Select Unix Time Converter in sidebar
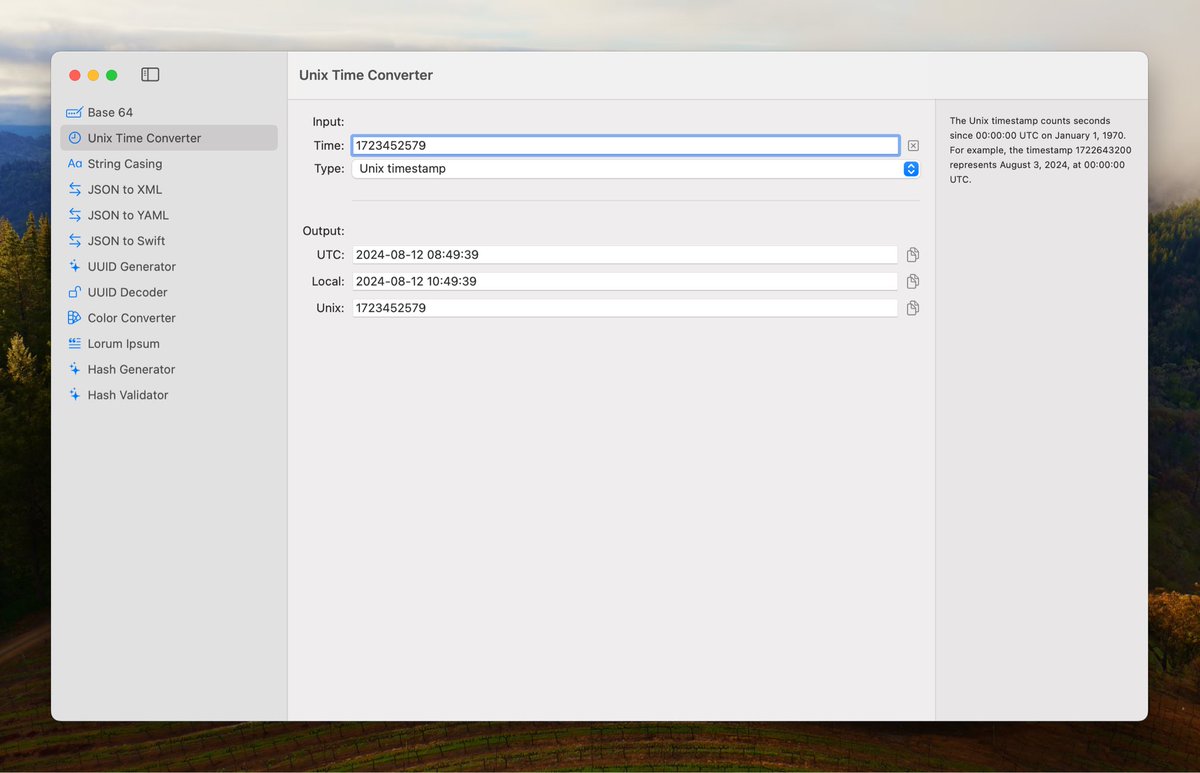This screenshot has height=773, width=1200. 169,138
